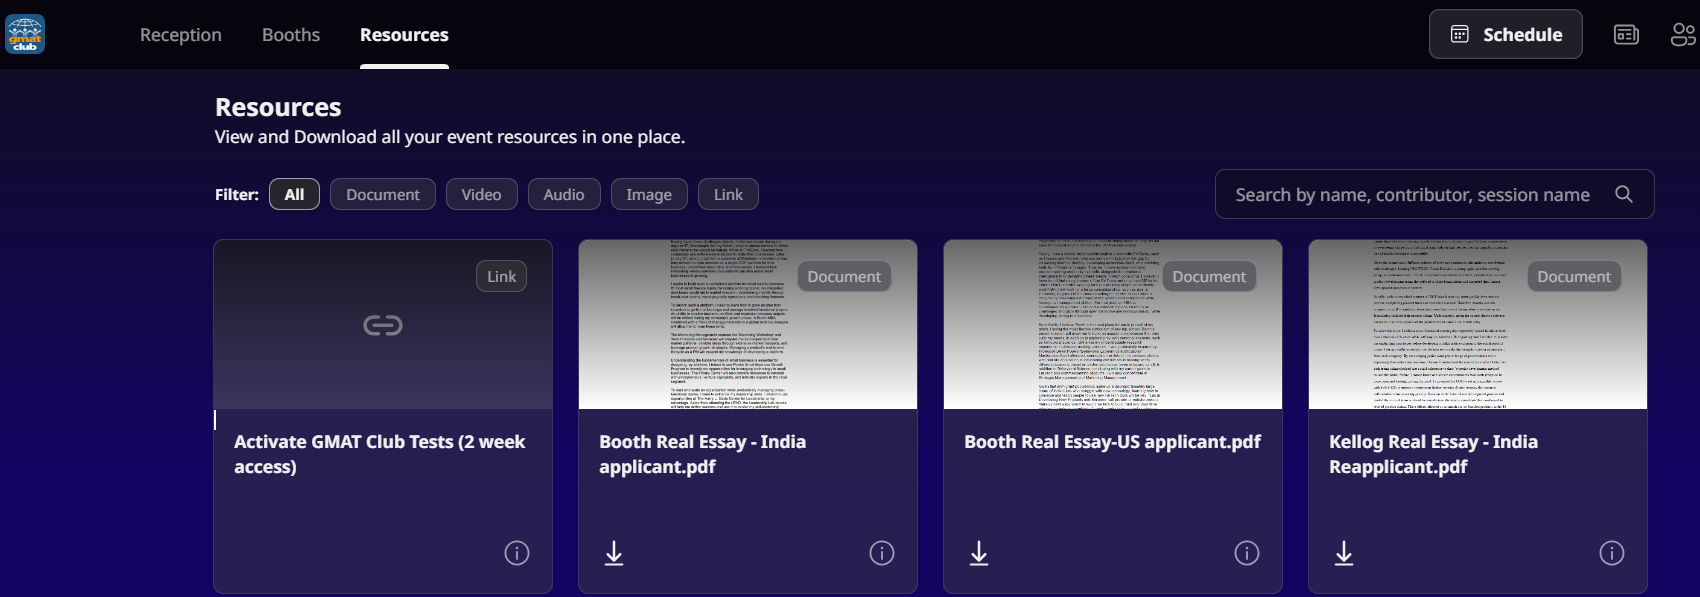Image resolution: width=1700 pixels, height=597 pixels.
Task: Show info for Booth US applicant essay
Action: [1246, 553]
